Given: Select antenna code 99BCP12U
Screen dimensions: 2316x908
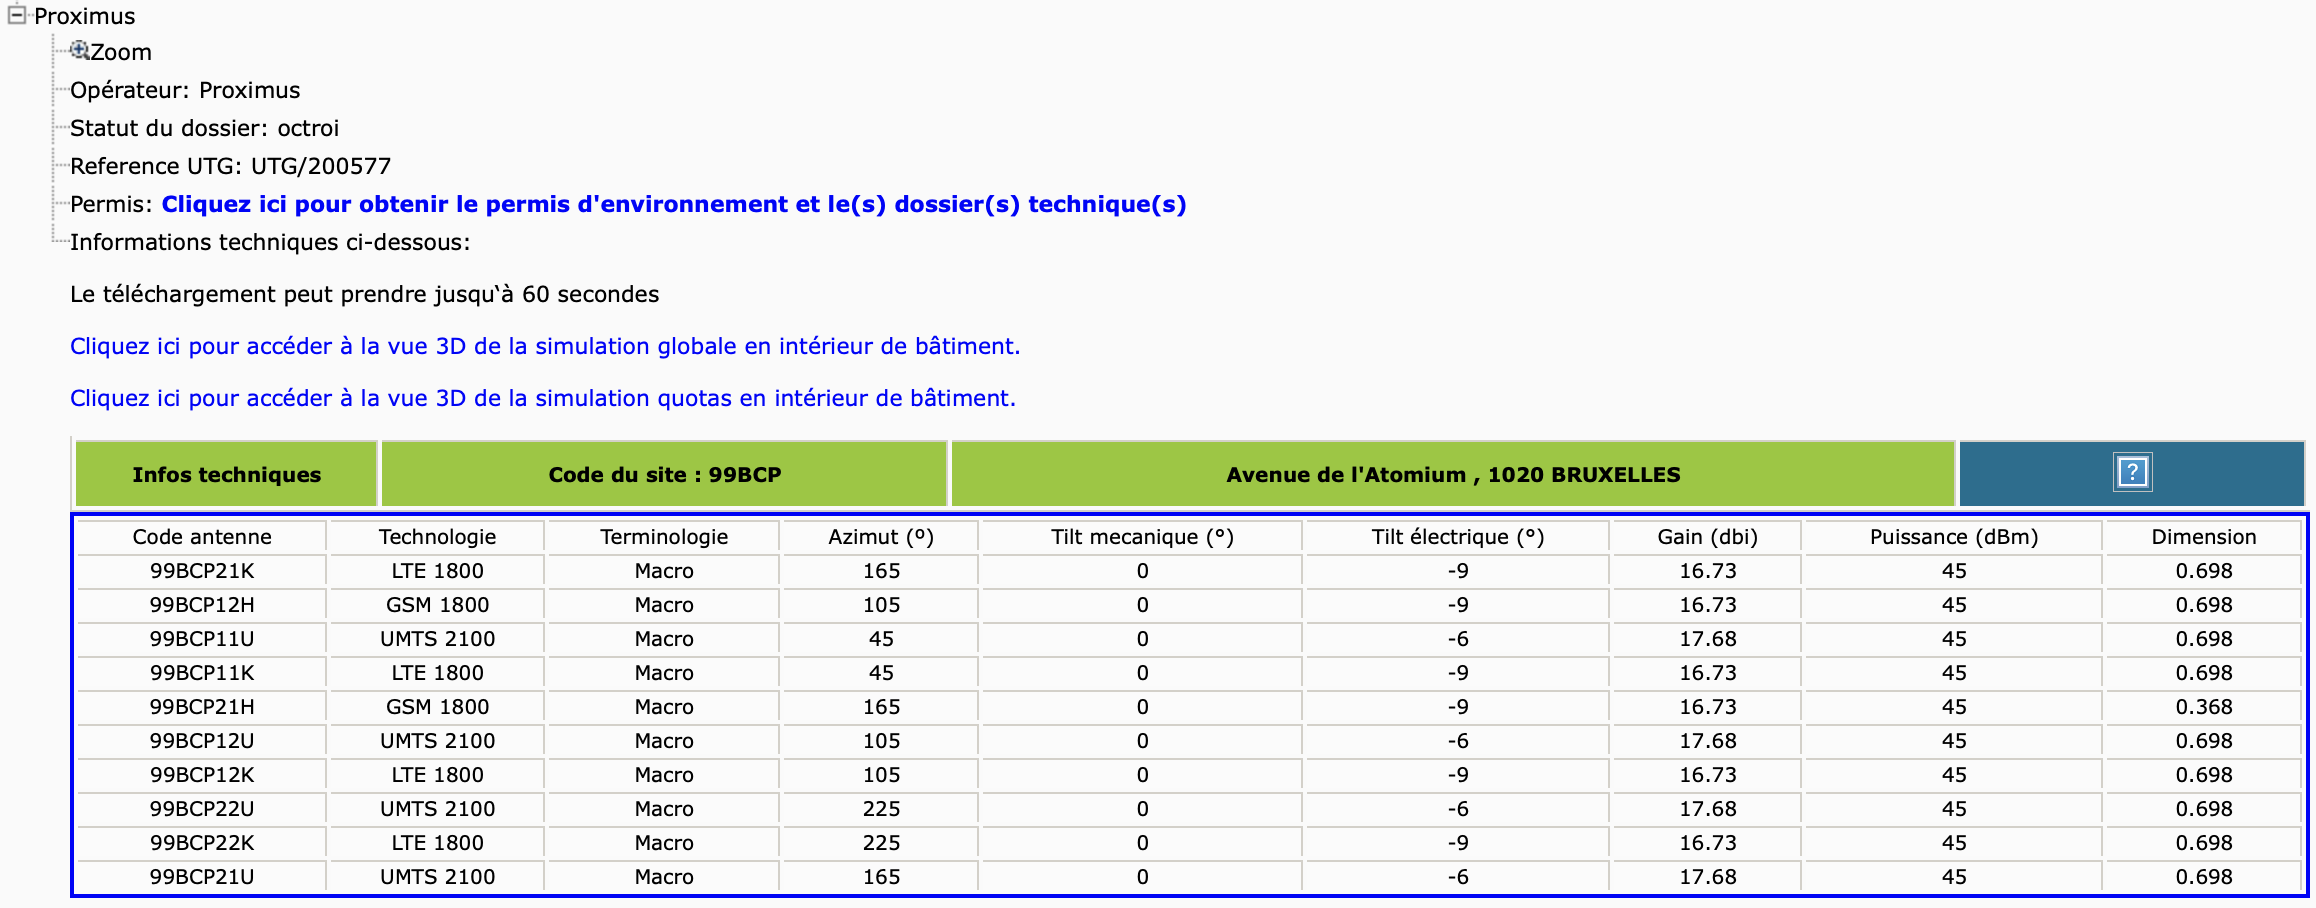Looking at the screenshot, I should (202, 741).
